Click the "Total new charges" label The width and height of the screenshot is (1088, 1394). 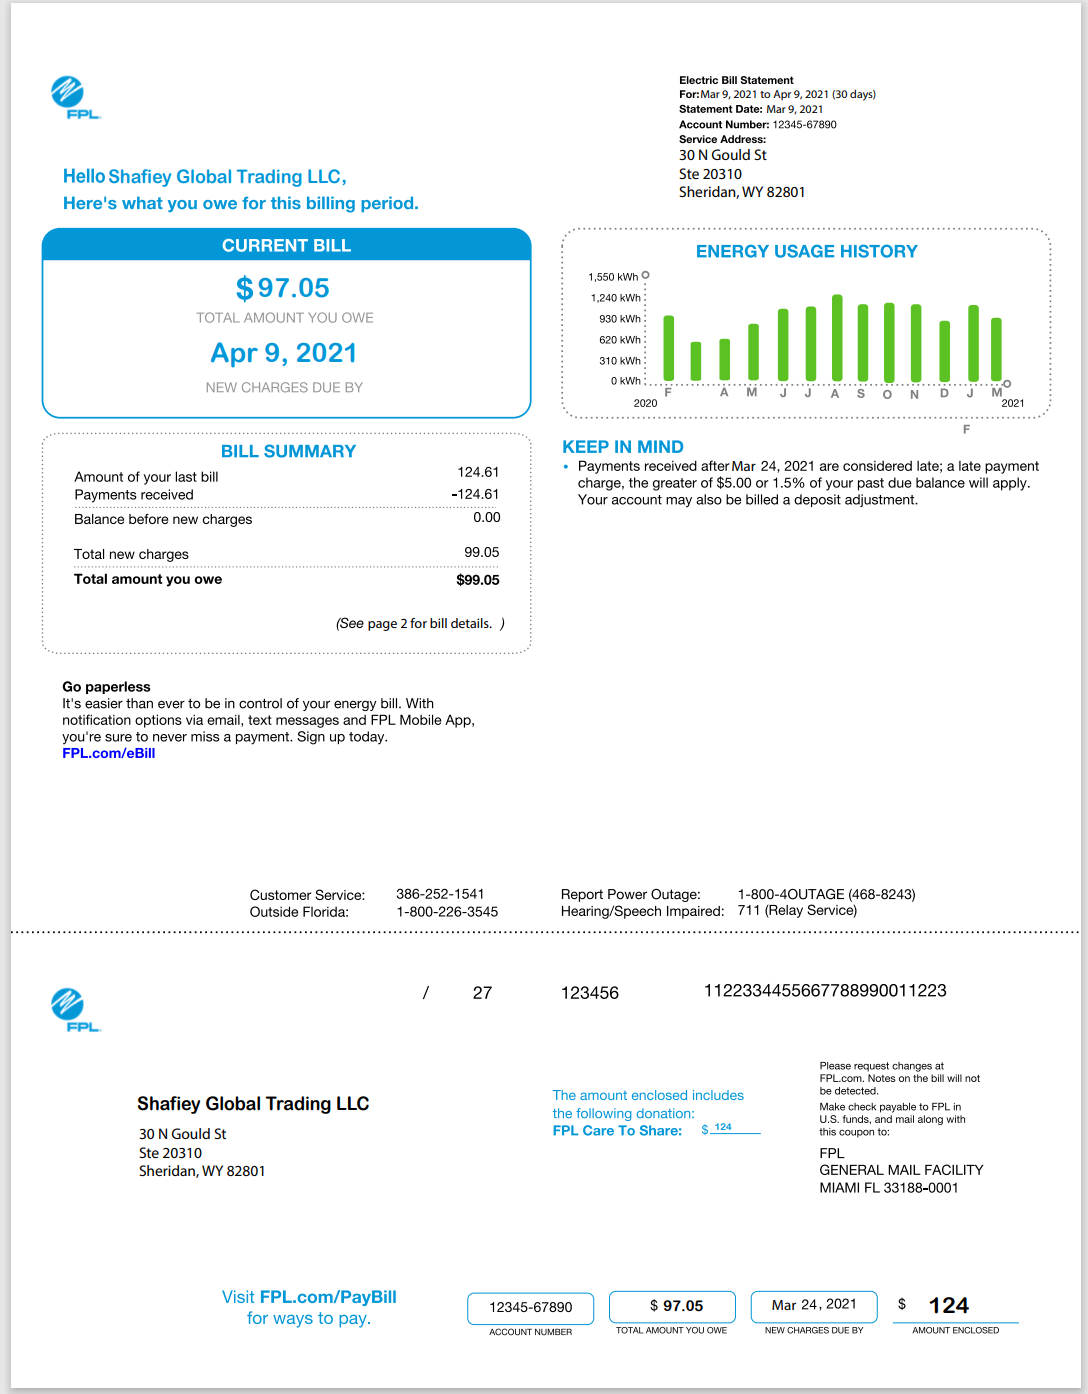pyautogui.click(x=131, y=554)
